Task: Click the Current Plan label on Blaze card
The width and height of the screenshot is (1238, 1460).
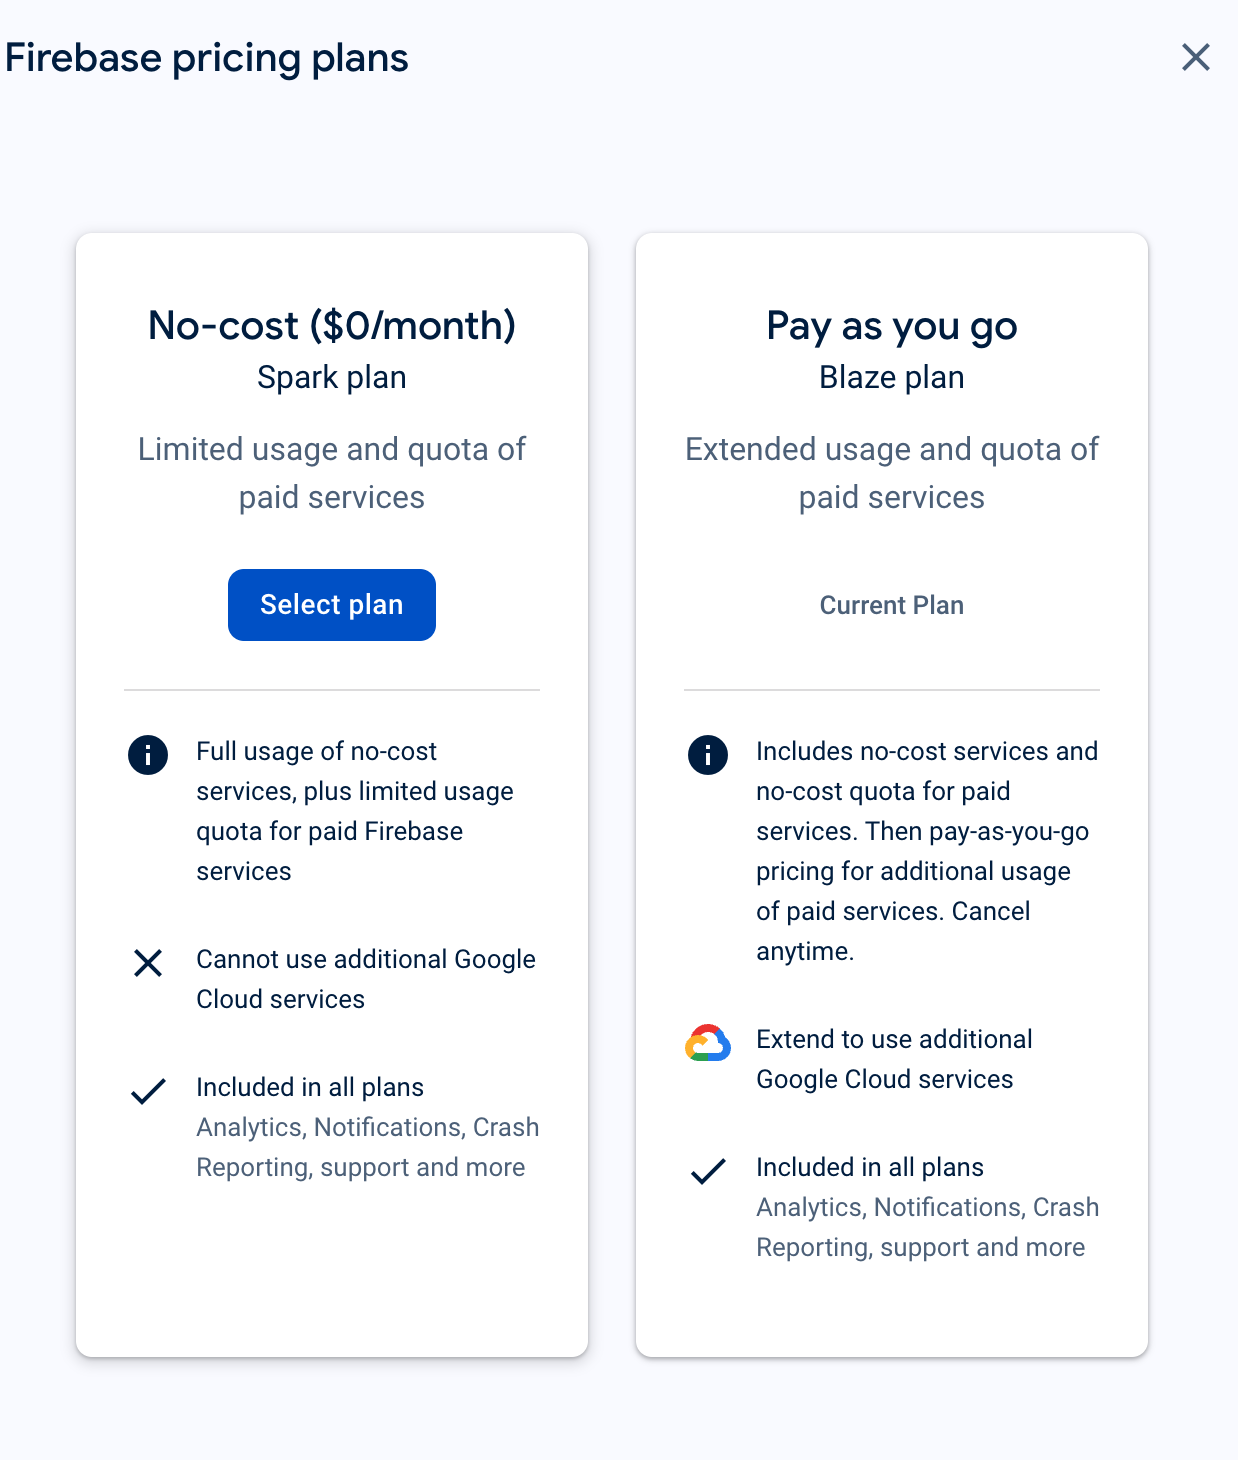Action: pyautogui.click(x=891, y=604)
